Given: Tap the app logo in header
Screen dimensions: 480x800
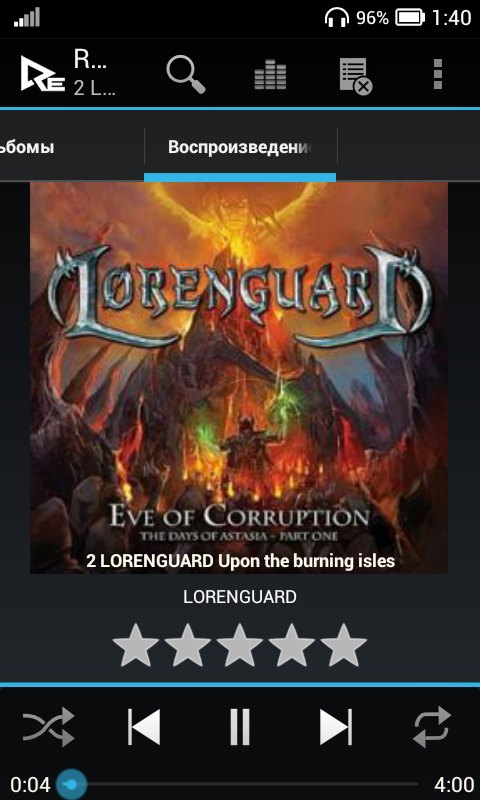Looking at the screenshot, I should 42,74.
